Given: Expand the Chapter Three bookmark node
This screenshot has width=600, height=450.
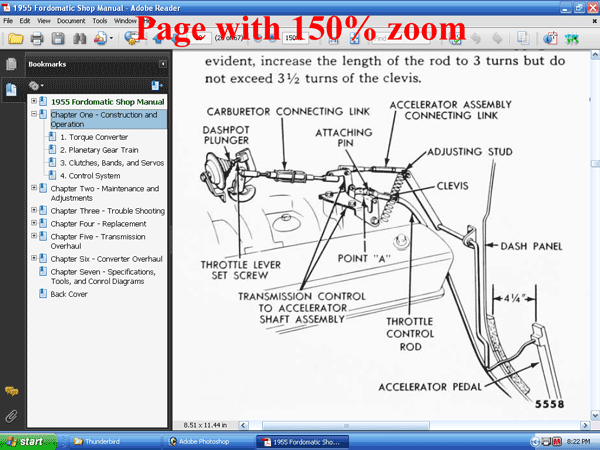Looking at the screenshot, I should coord(34,210).
